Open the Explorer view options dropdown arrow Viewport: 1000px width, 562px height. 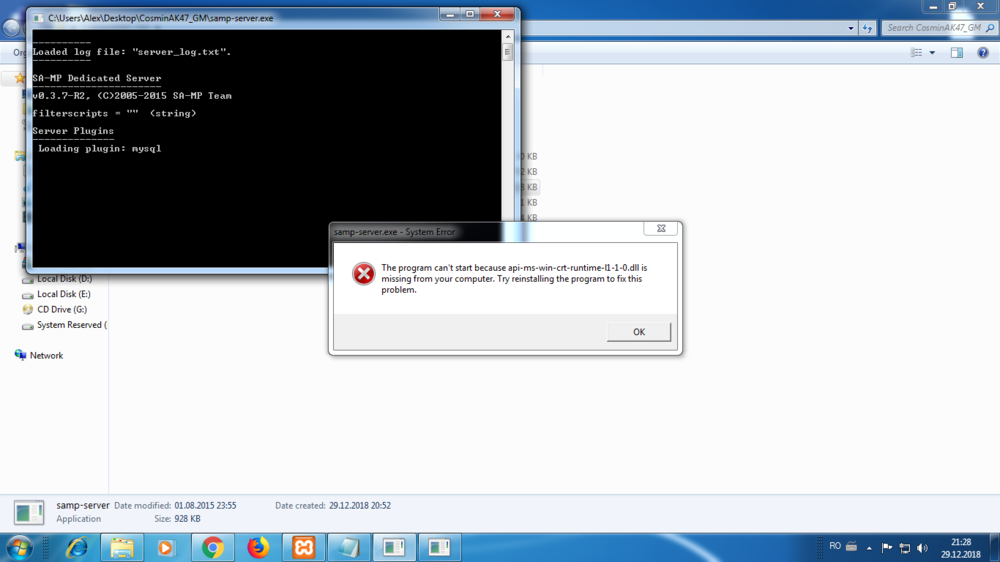(932, 53)
